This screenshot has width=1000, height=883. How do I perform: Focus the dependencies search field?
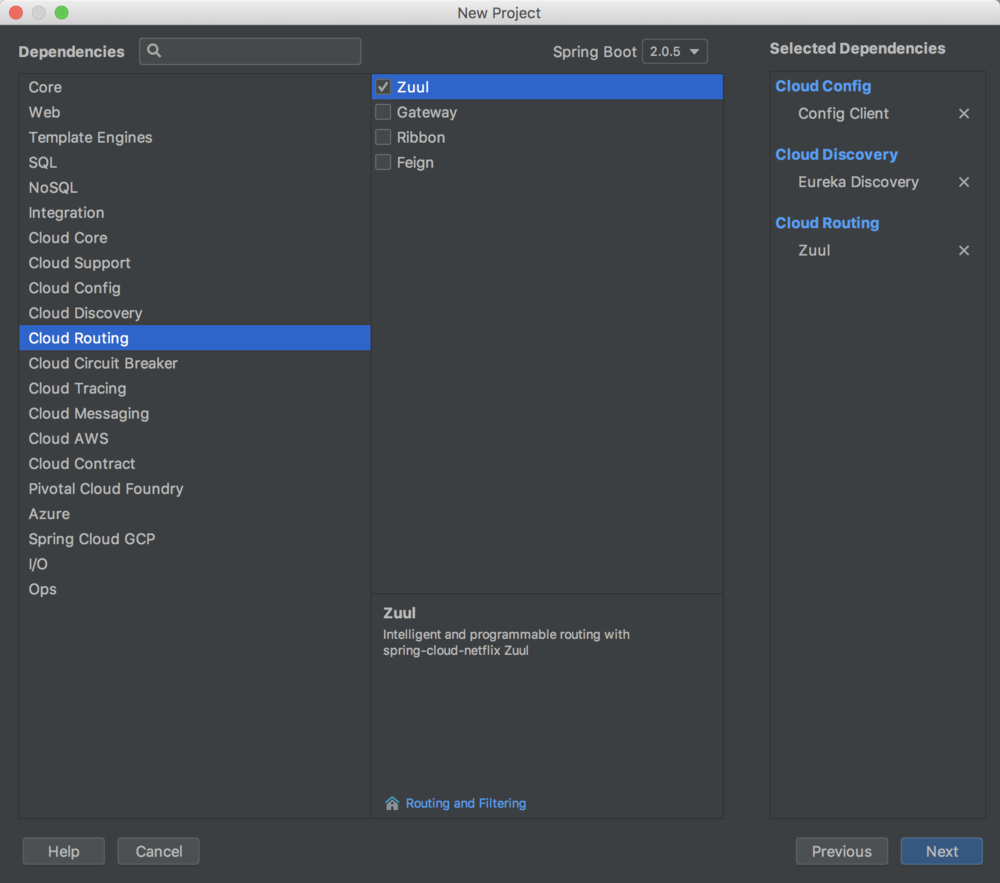[x=260, y=51]
